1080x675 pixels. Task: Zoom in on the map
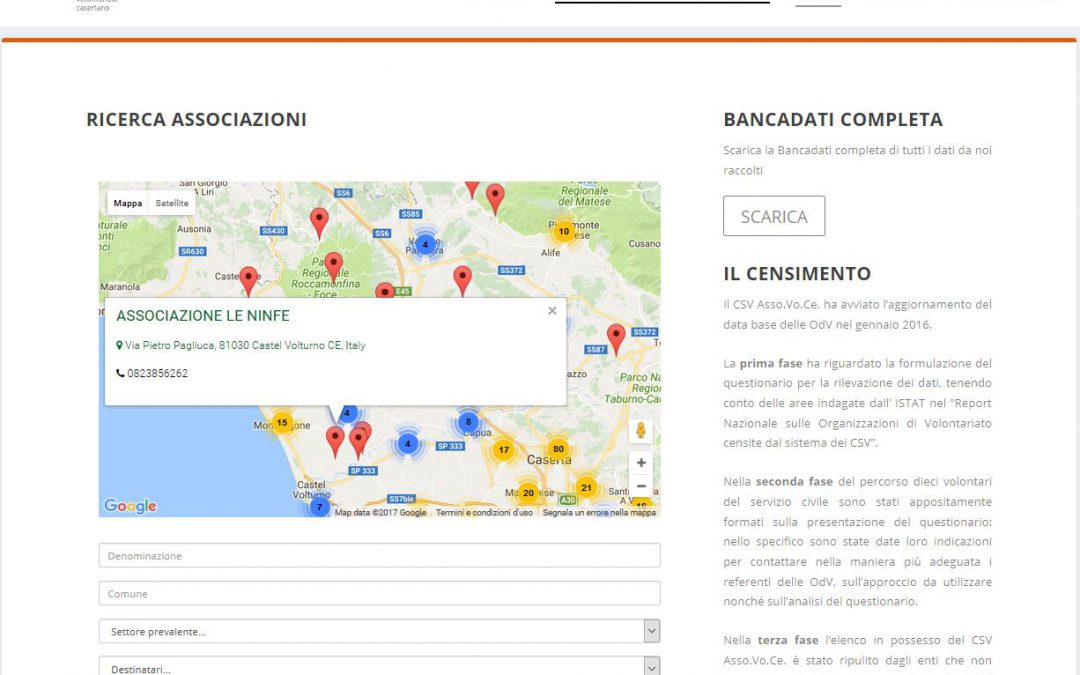coord(641,463)
